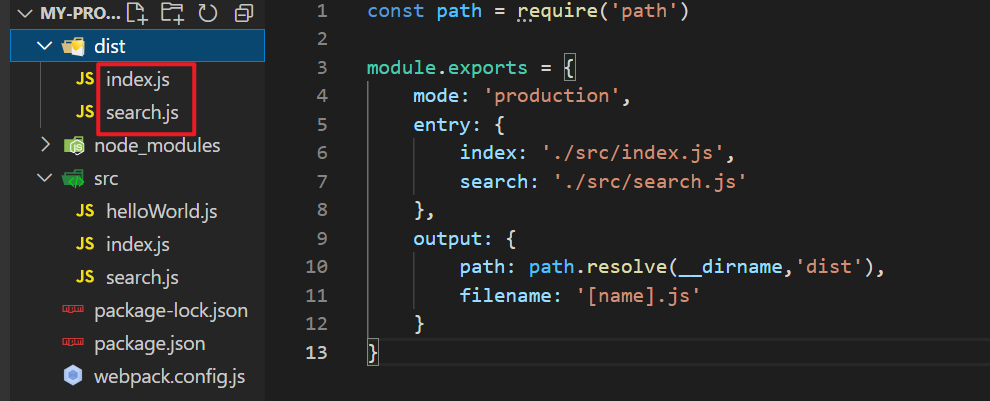Click the '[name].js' string on line 11
This screenshot has width=990, height=401.
(x=638, y=296)
